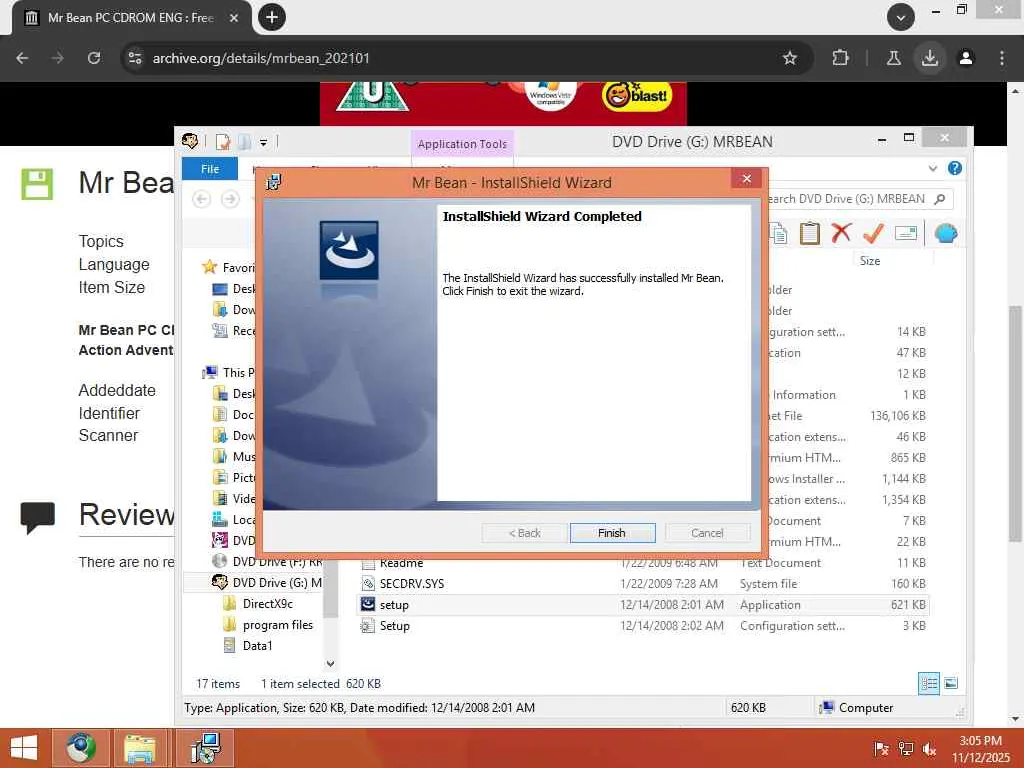
Task: Open a new Chrome tab
Action: (272, 17)
